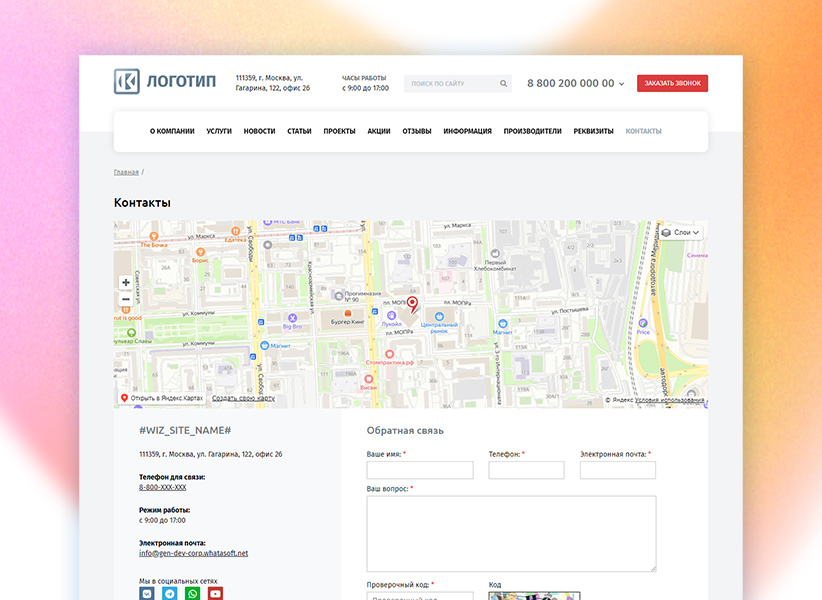Expand the phone number dropdown arrow
Viewport: 822px width, 600px height.
622,84
